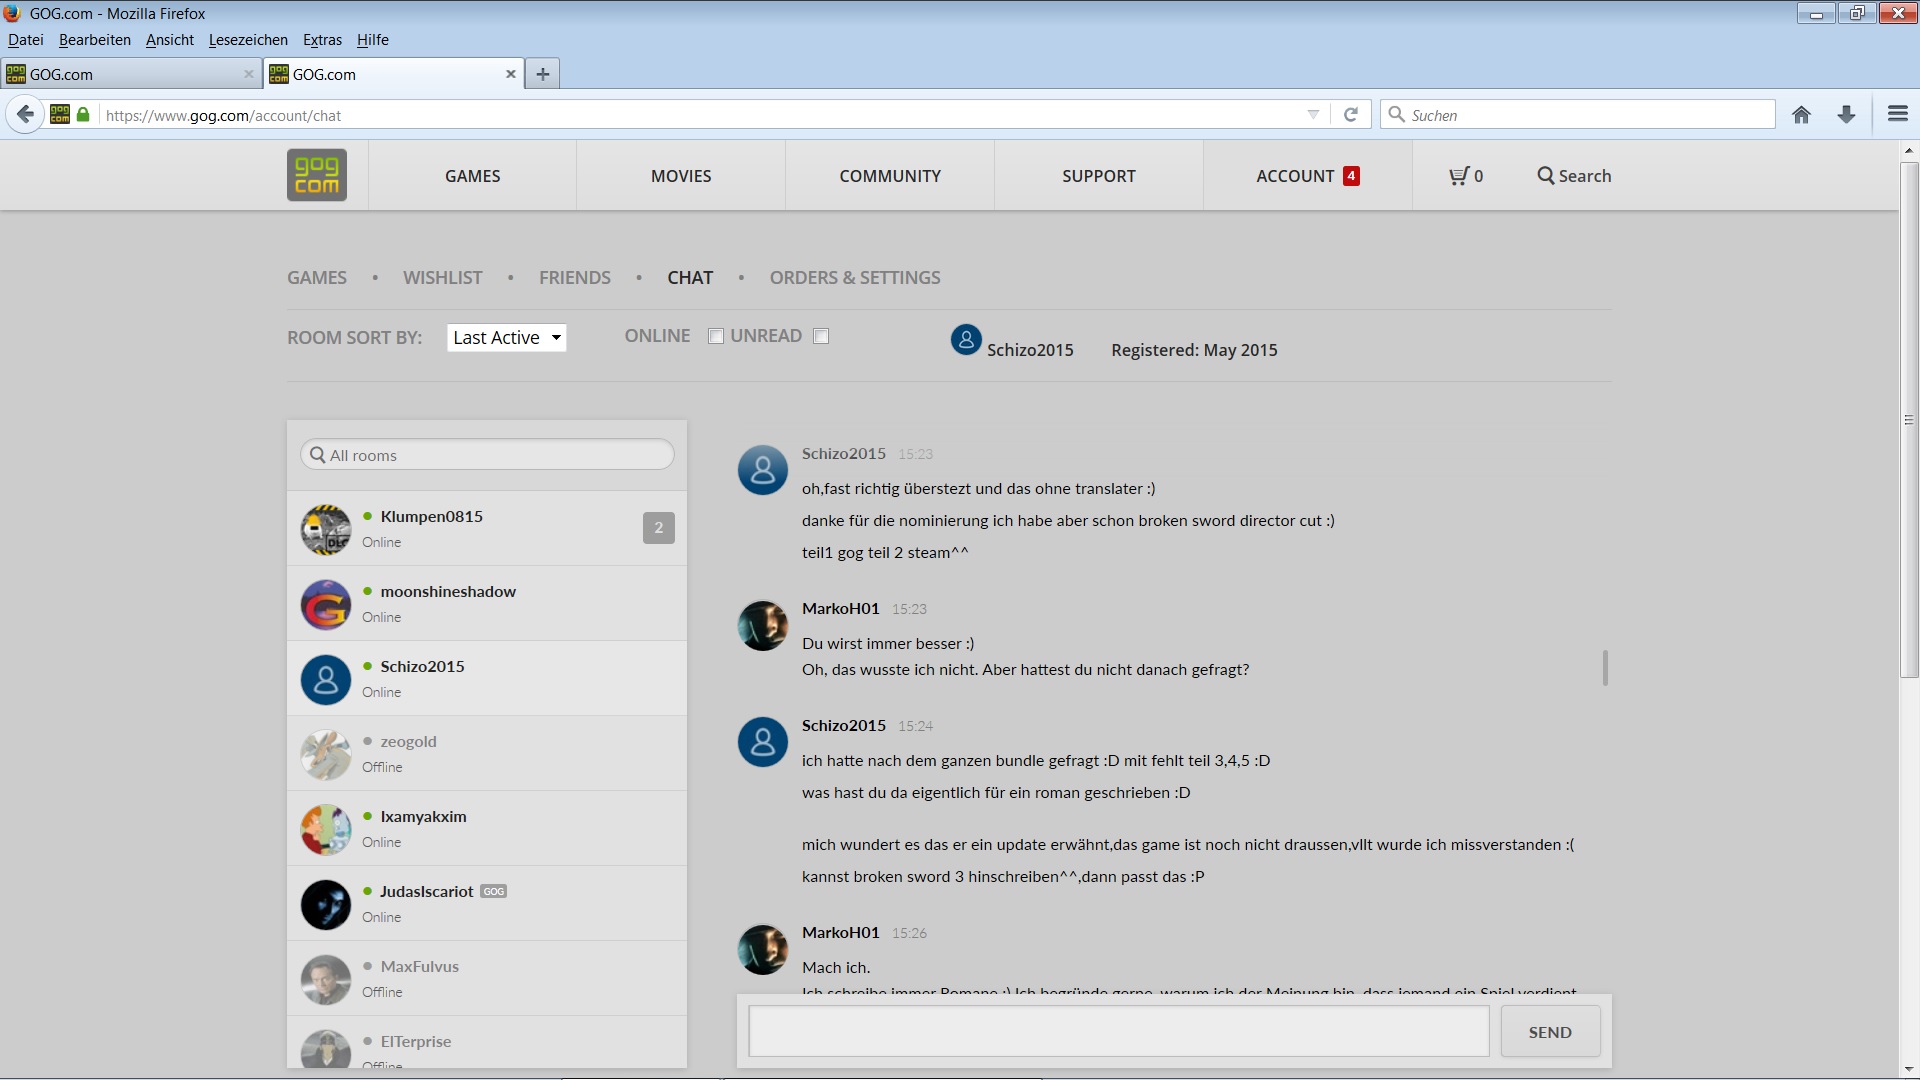Screen dimensions: 1920x1080
Task: Switch to the FRIENDS account tab
Action: click(574, 278)
